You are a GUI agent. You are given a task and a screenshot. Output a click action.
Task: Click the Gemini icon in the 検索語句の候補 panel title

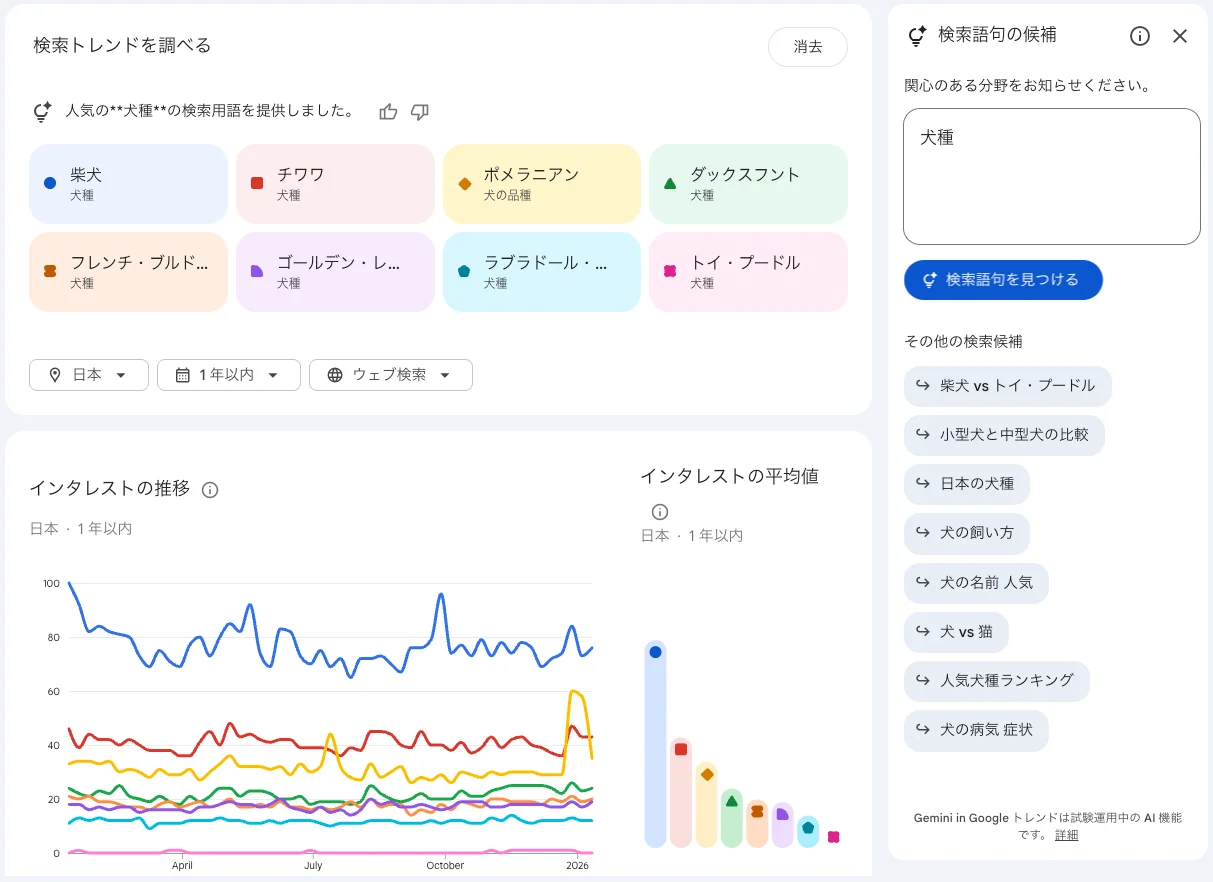[916, 35]
